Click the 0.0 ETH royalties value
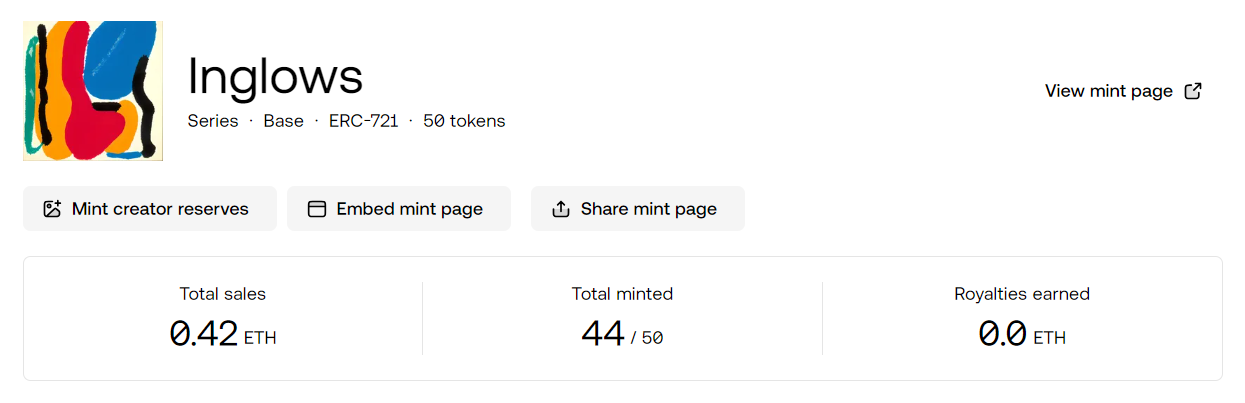The height and width of the screenshot is (403, 1245). pyautogui.click(x=1022, y=334)
